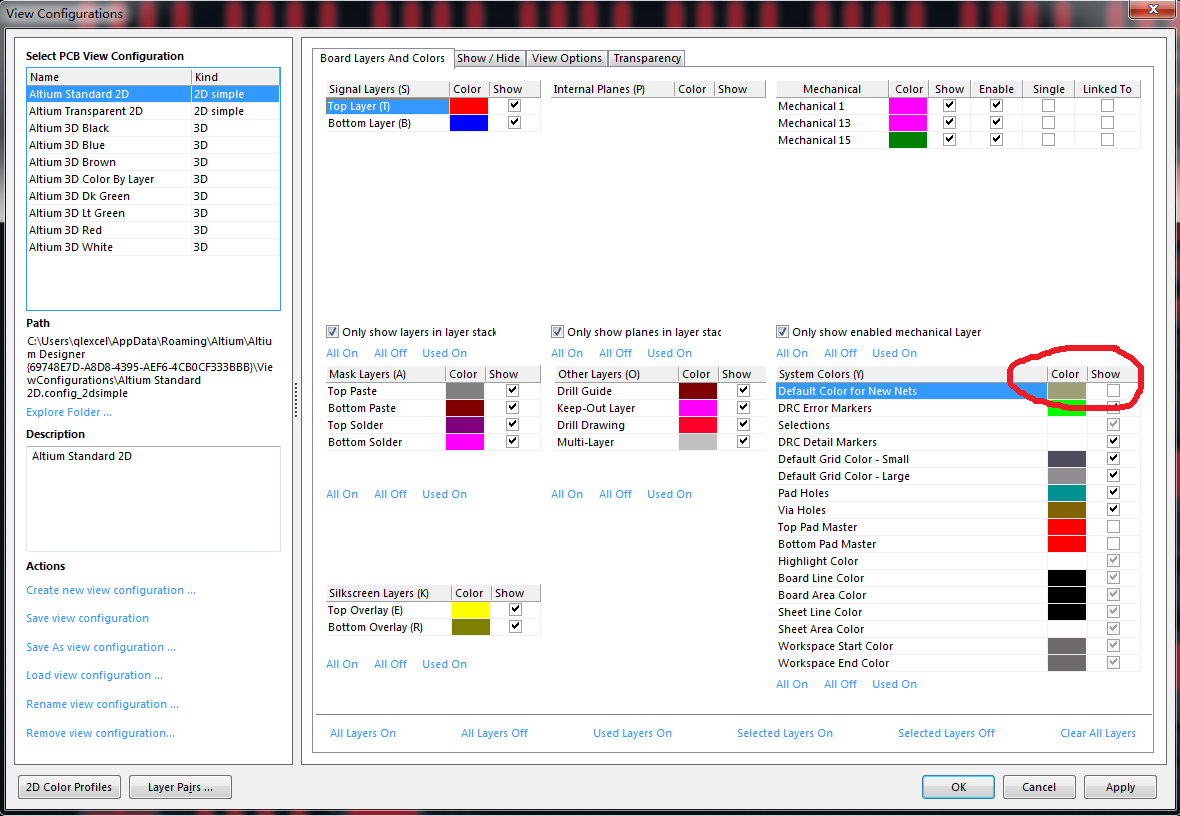The height and width of the screenshot is (816, 1180).
Task: Change the Top Overlay yellow color swatch
Action: tap(470, 610)
